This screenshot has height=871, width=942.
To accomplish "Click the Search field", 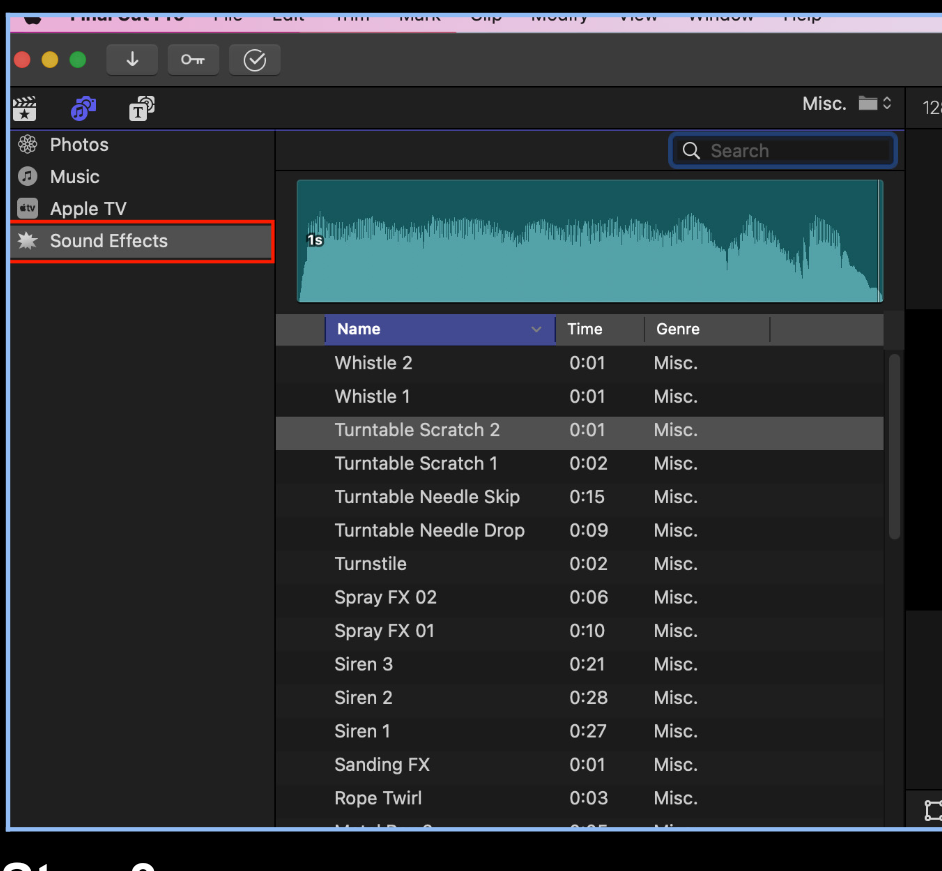I will pos(783,151).
